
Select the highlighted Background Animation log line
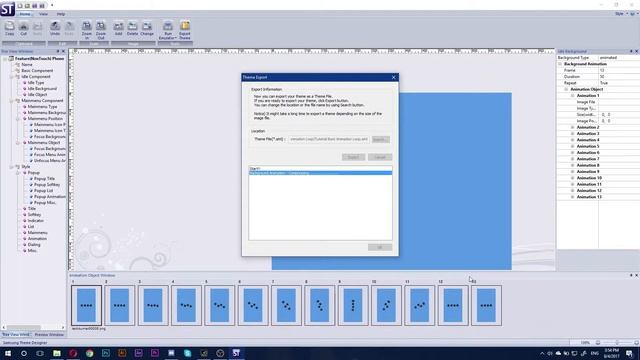coord(320,173)
